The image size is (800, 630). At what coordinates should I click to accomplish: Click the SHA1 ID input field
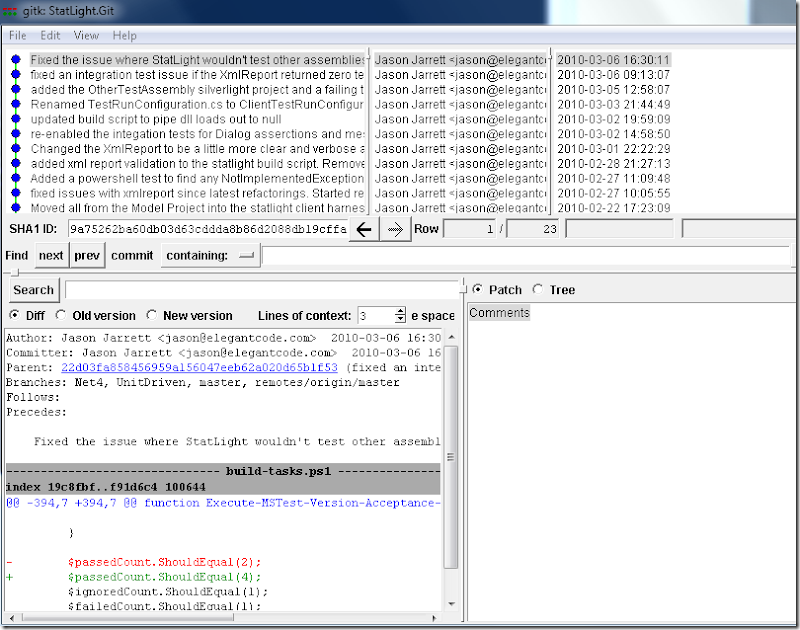(x=208, y=229)
